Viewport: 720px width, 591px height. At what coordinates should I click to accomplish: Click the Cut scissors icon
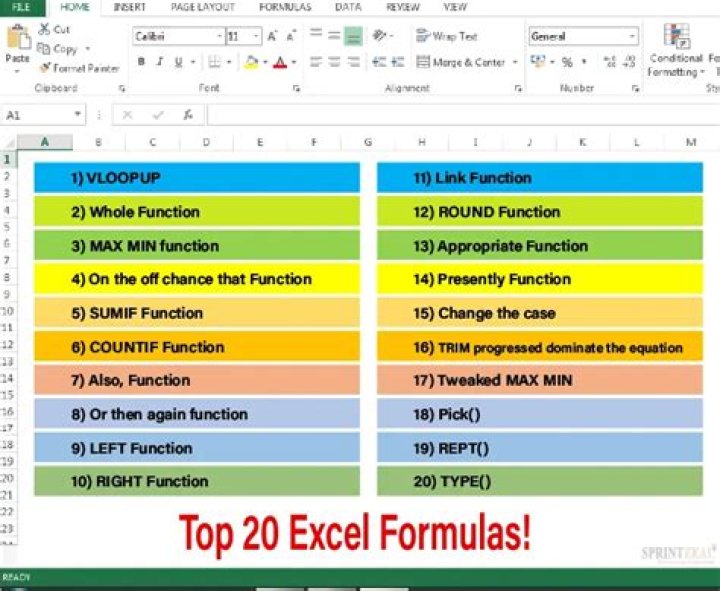45,30
